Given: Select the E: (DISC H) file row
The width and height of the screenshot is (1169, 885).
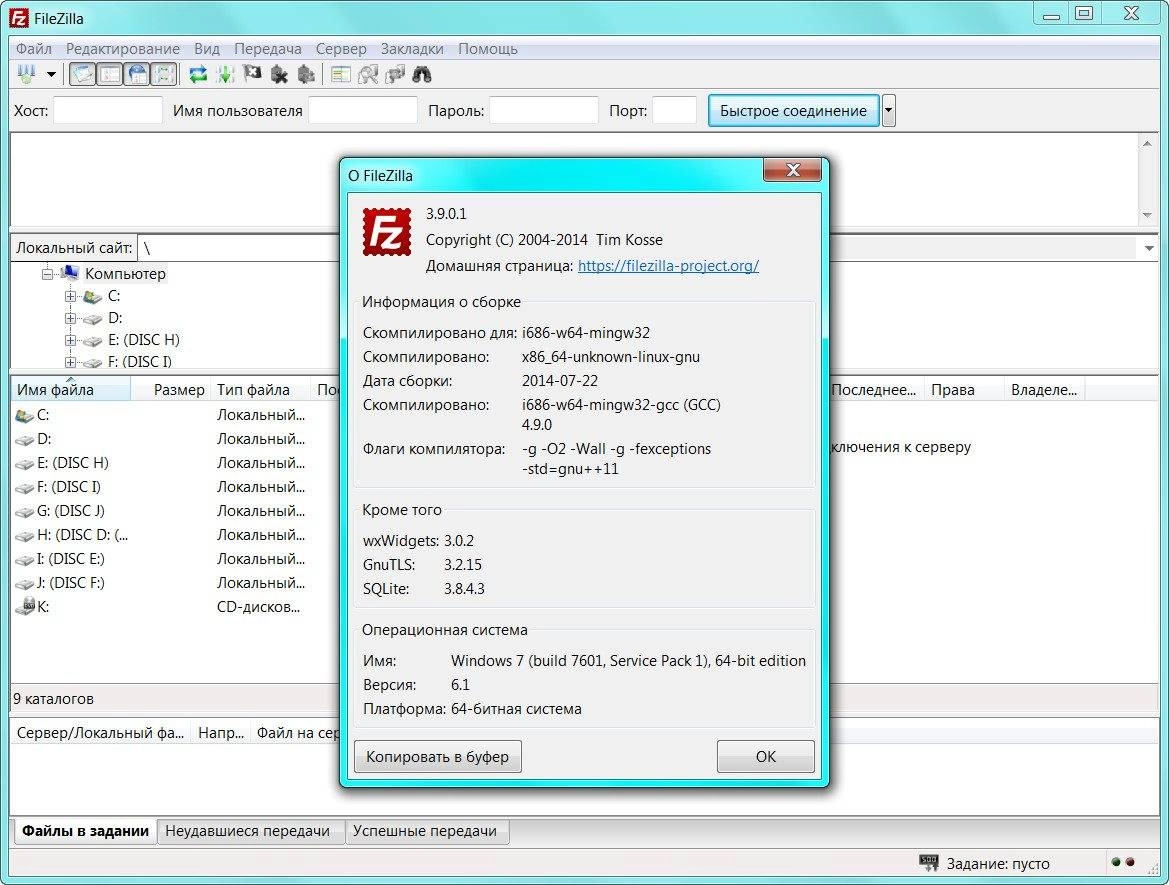Looking at the screenshot, I should pyautogui.click(x=175, y=463).
